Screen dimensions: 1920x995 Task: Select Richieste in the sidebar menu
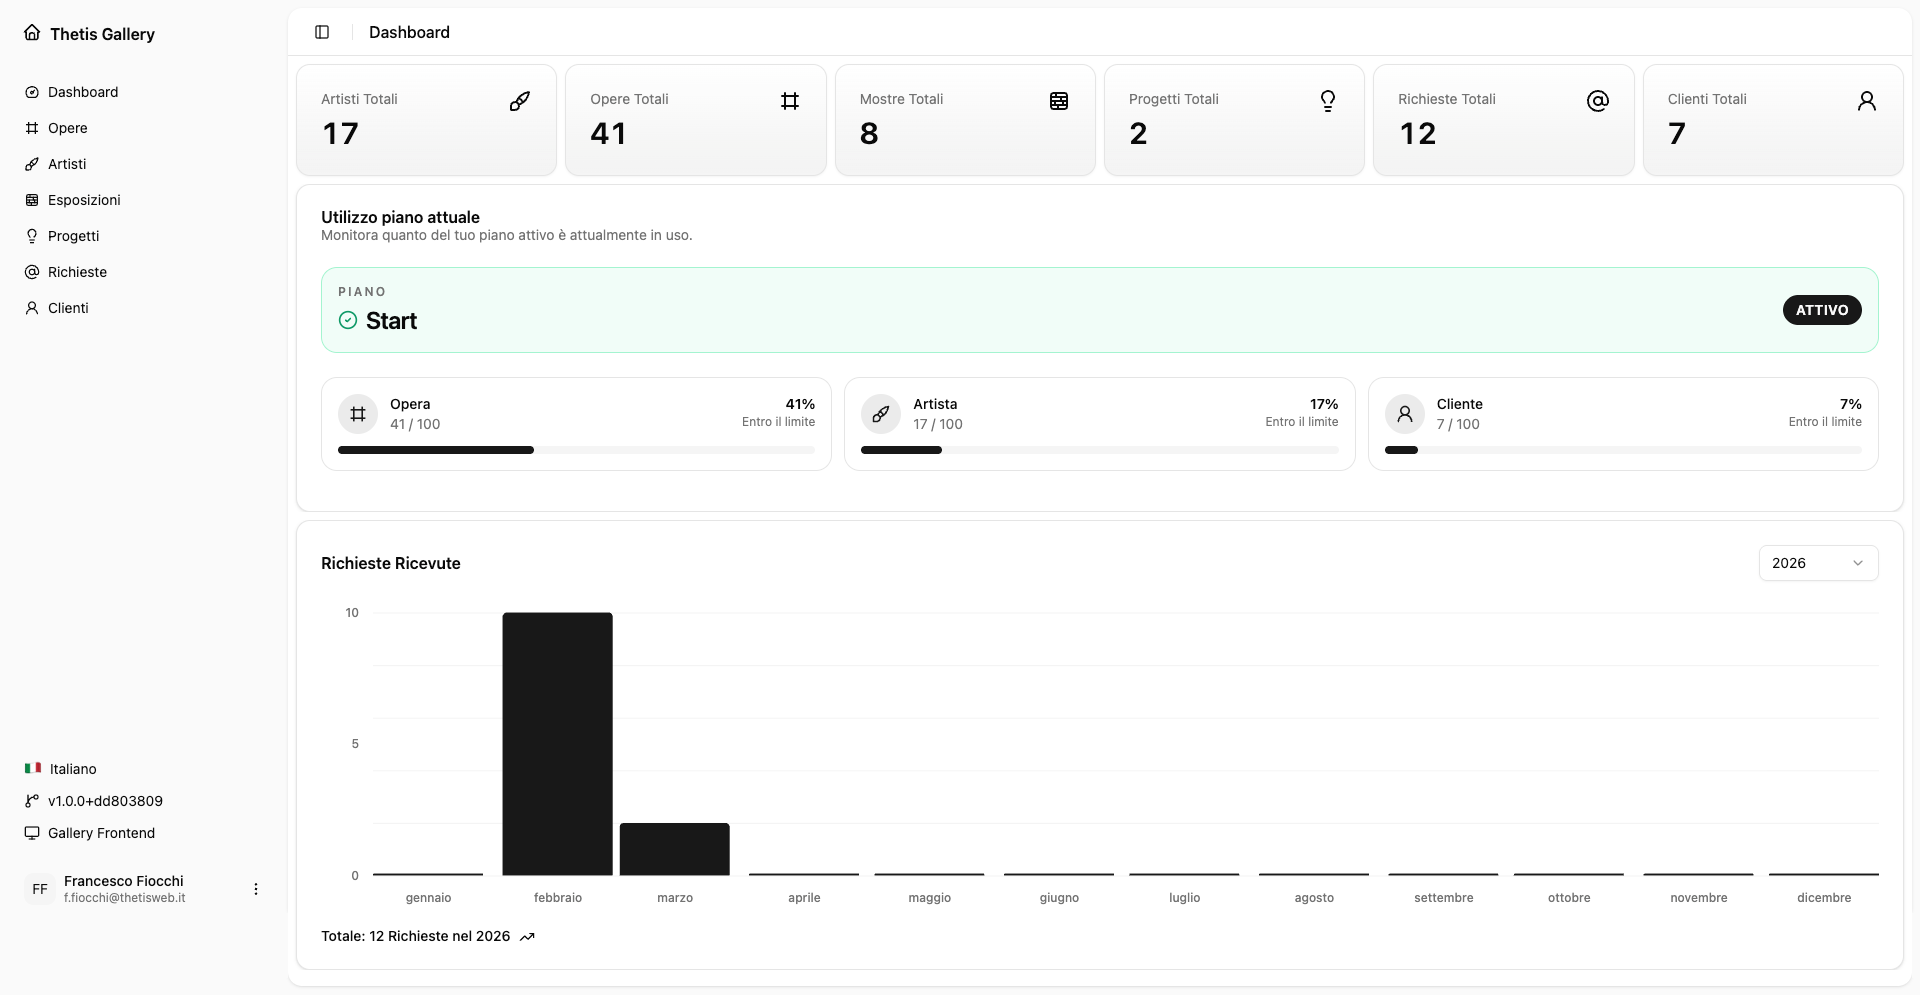click(77, 272)
